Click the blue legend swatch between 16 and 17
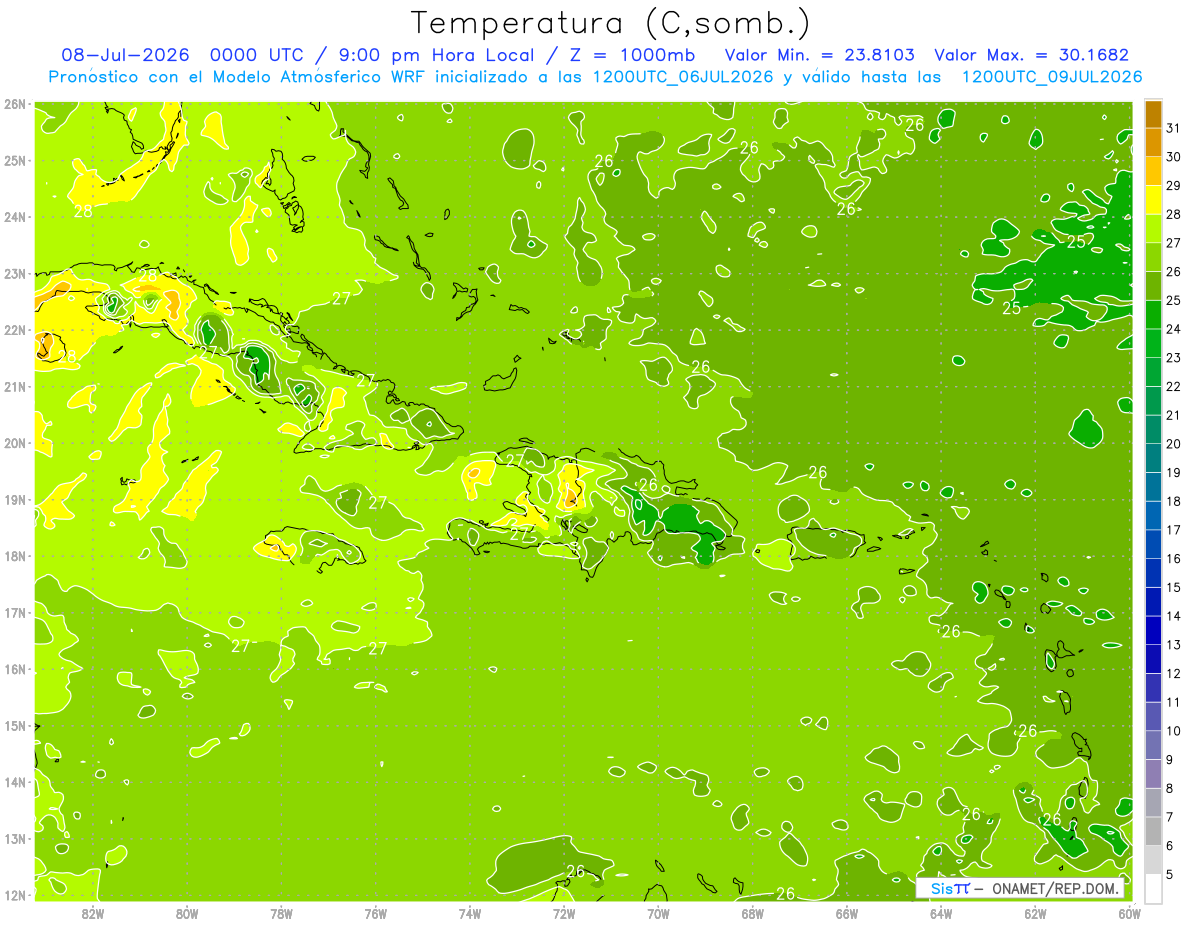This screenshot has width=1200, height=927. click(1153, 544)
